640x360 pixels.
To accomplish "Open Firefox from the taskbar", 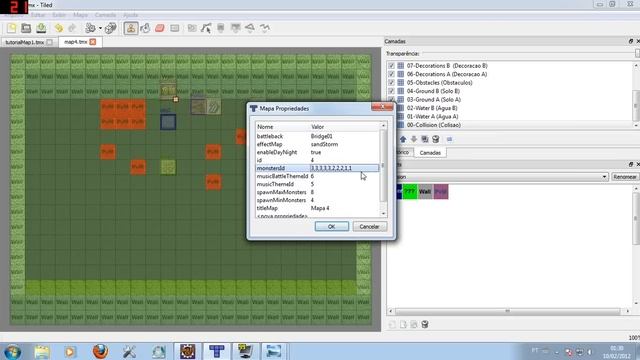I will 100,351.
